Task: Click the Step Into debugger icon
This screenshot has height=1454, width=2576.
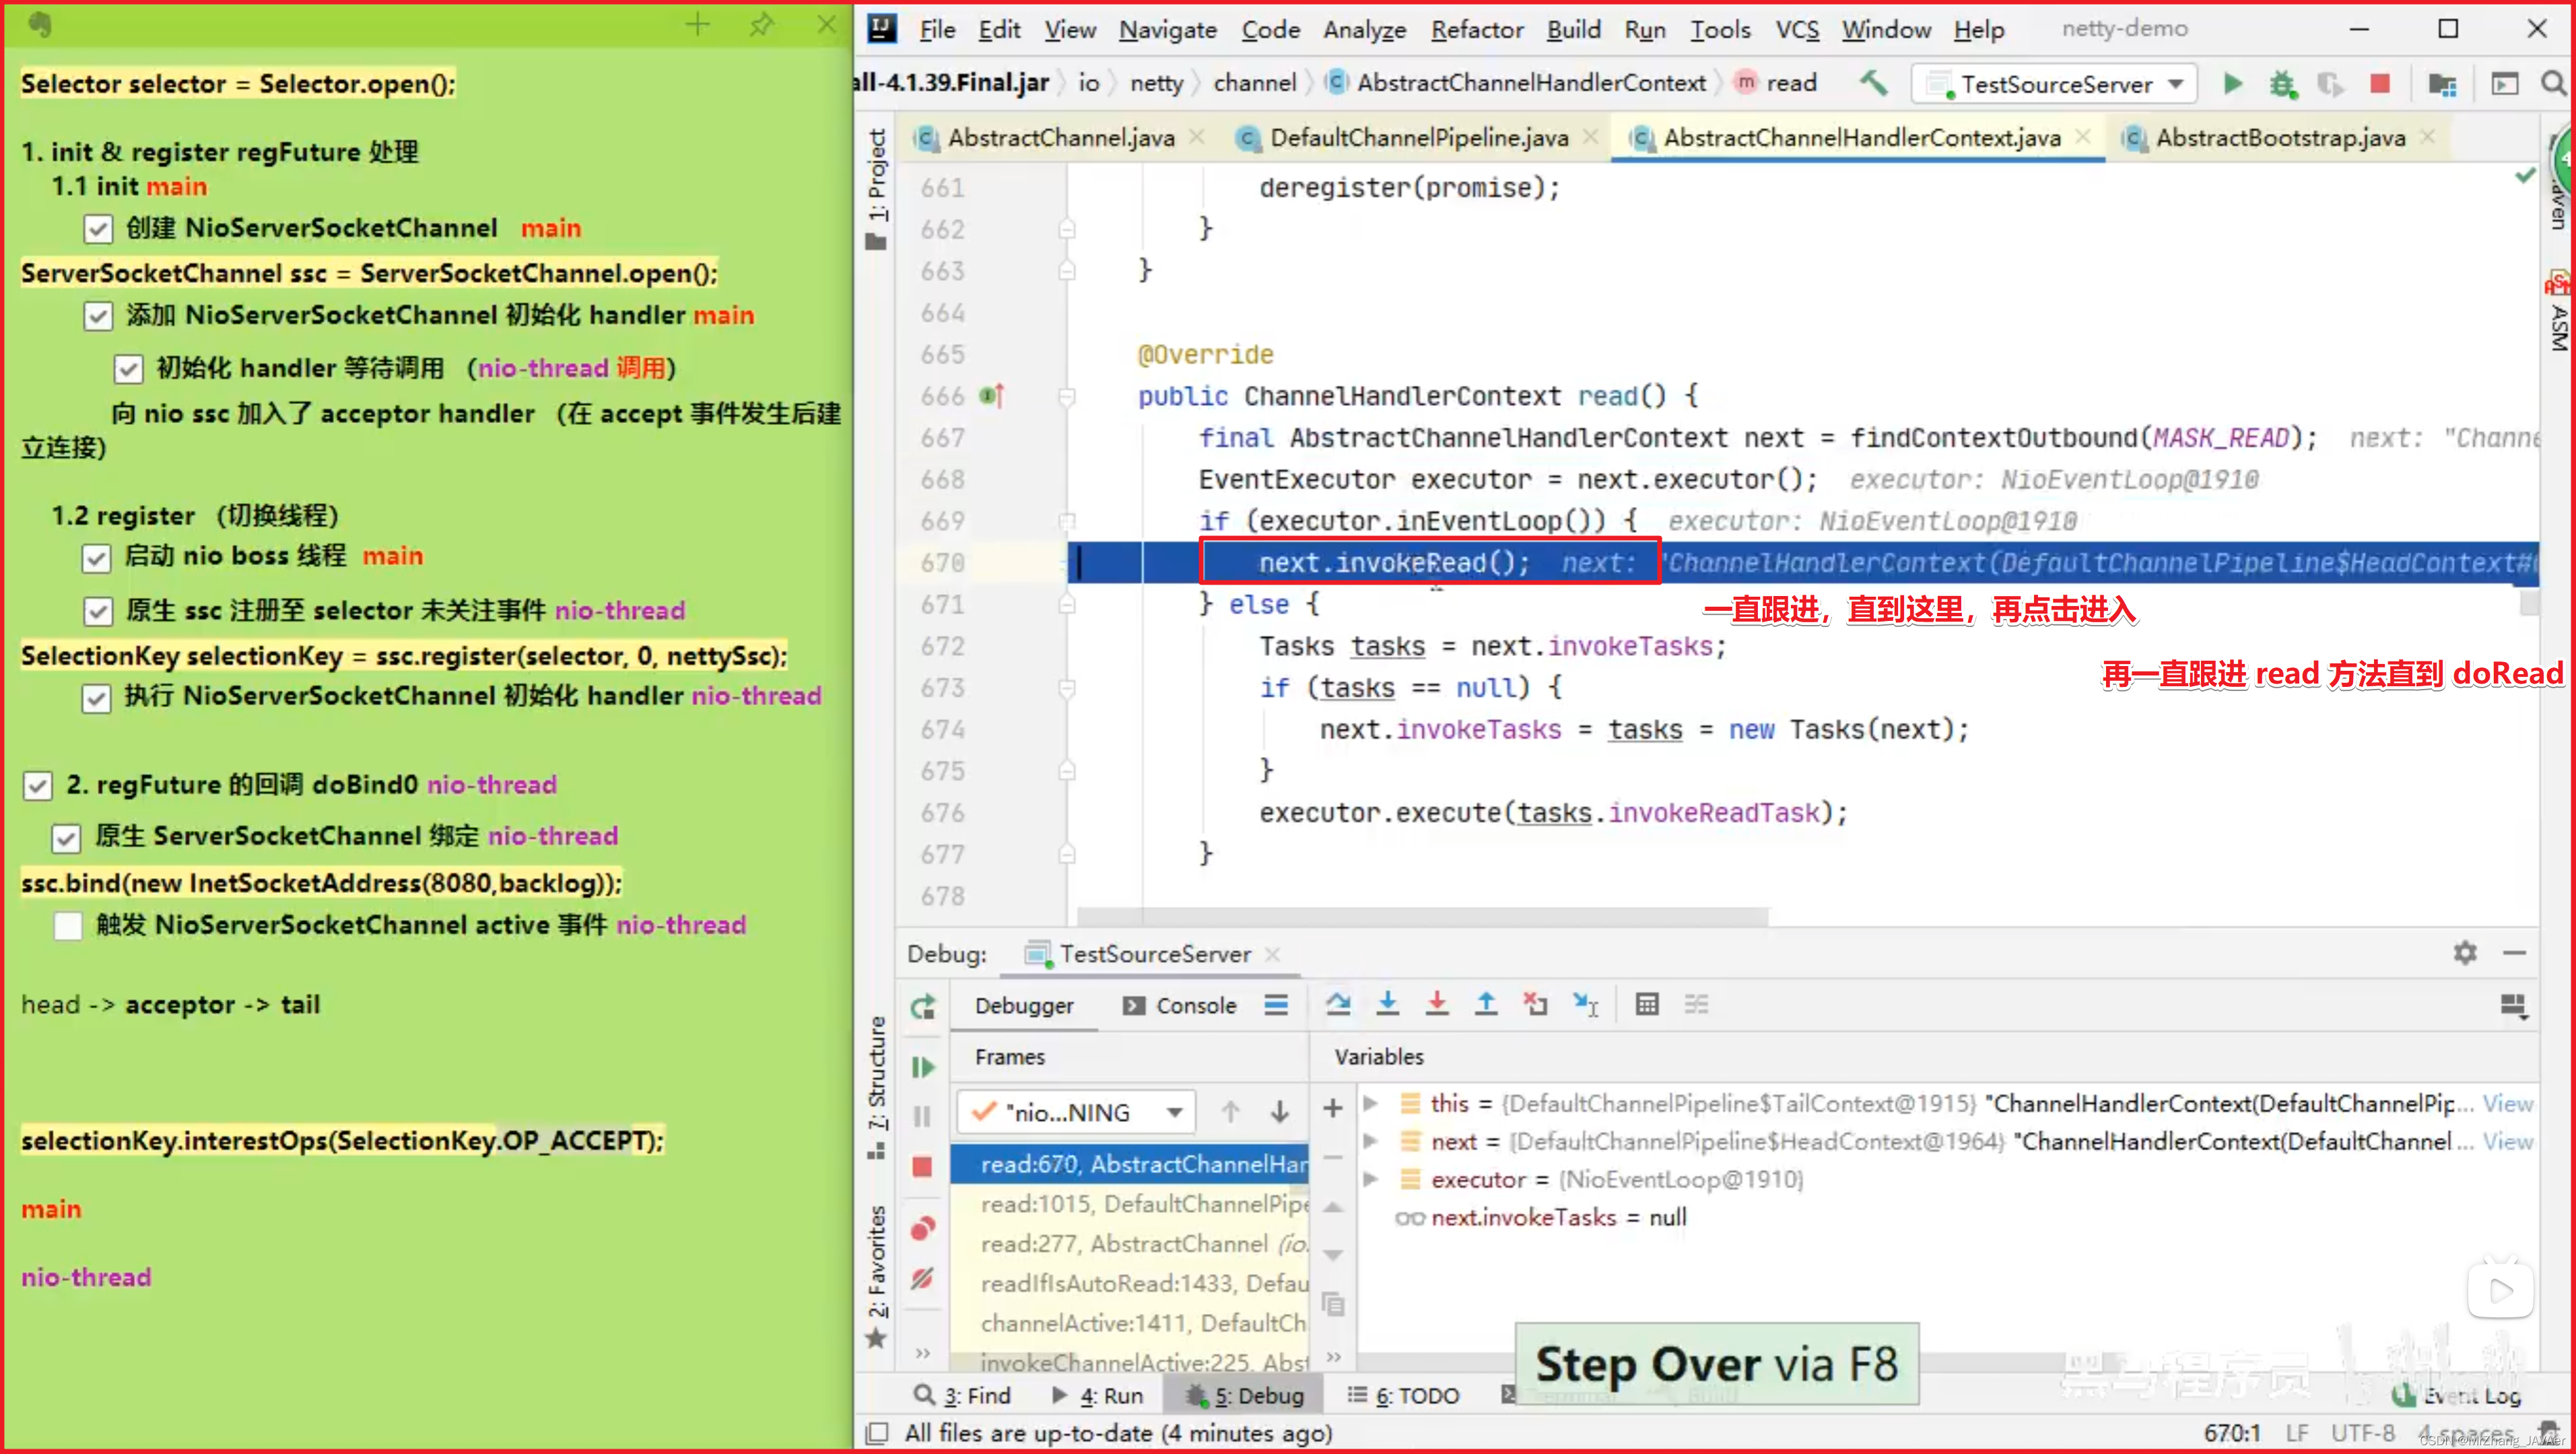Action: coord(1388,1003)
